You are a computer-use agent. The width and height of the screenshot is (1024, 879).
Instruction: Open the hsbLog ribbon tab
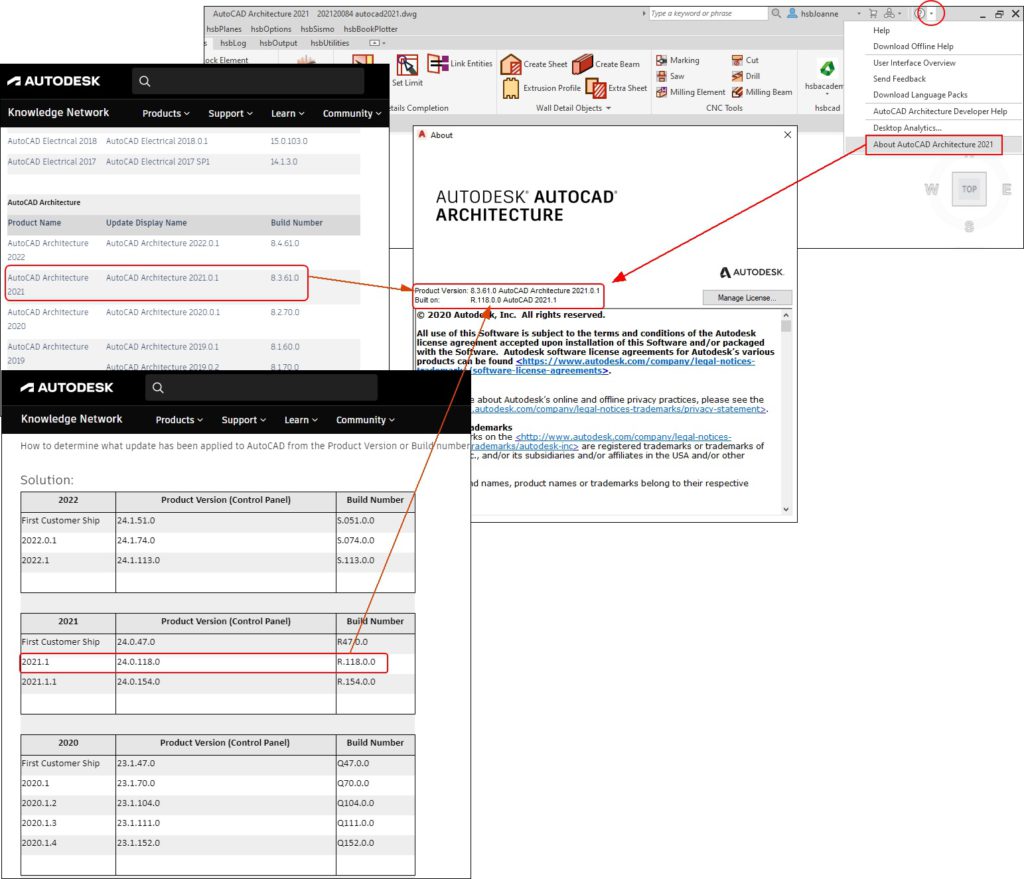(233, 43)
